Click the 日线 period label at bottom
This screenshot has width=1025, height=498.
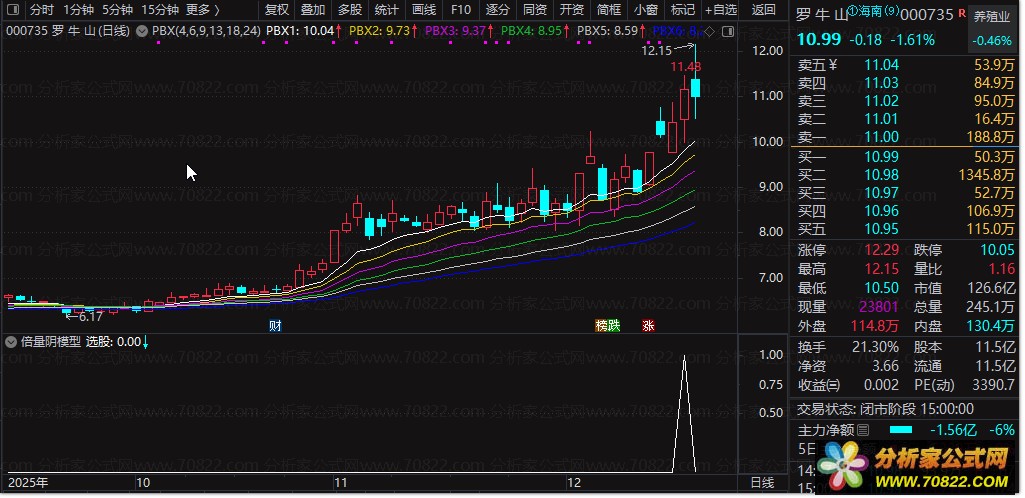(762, 483)
